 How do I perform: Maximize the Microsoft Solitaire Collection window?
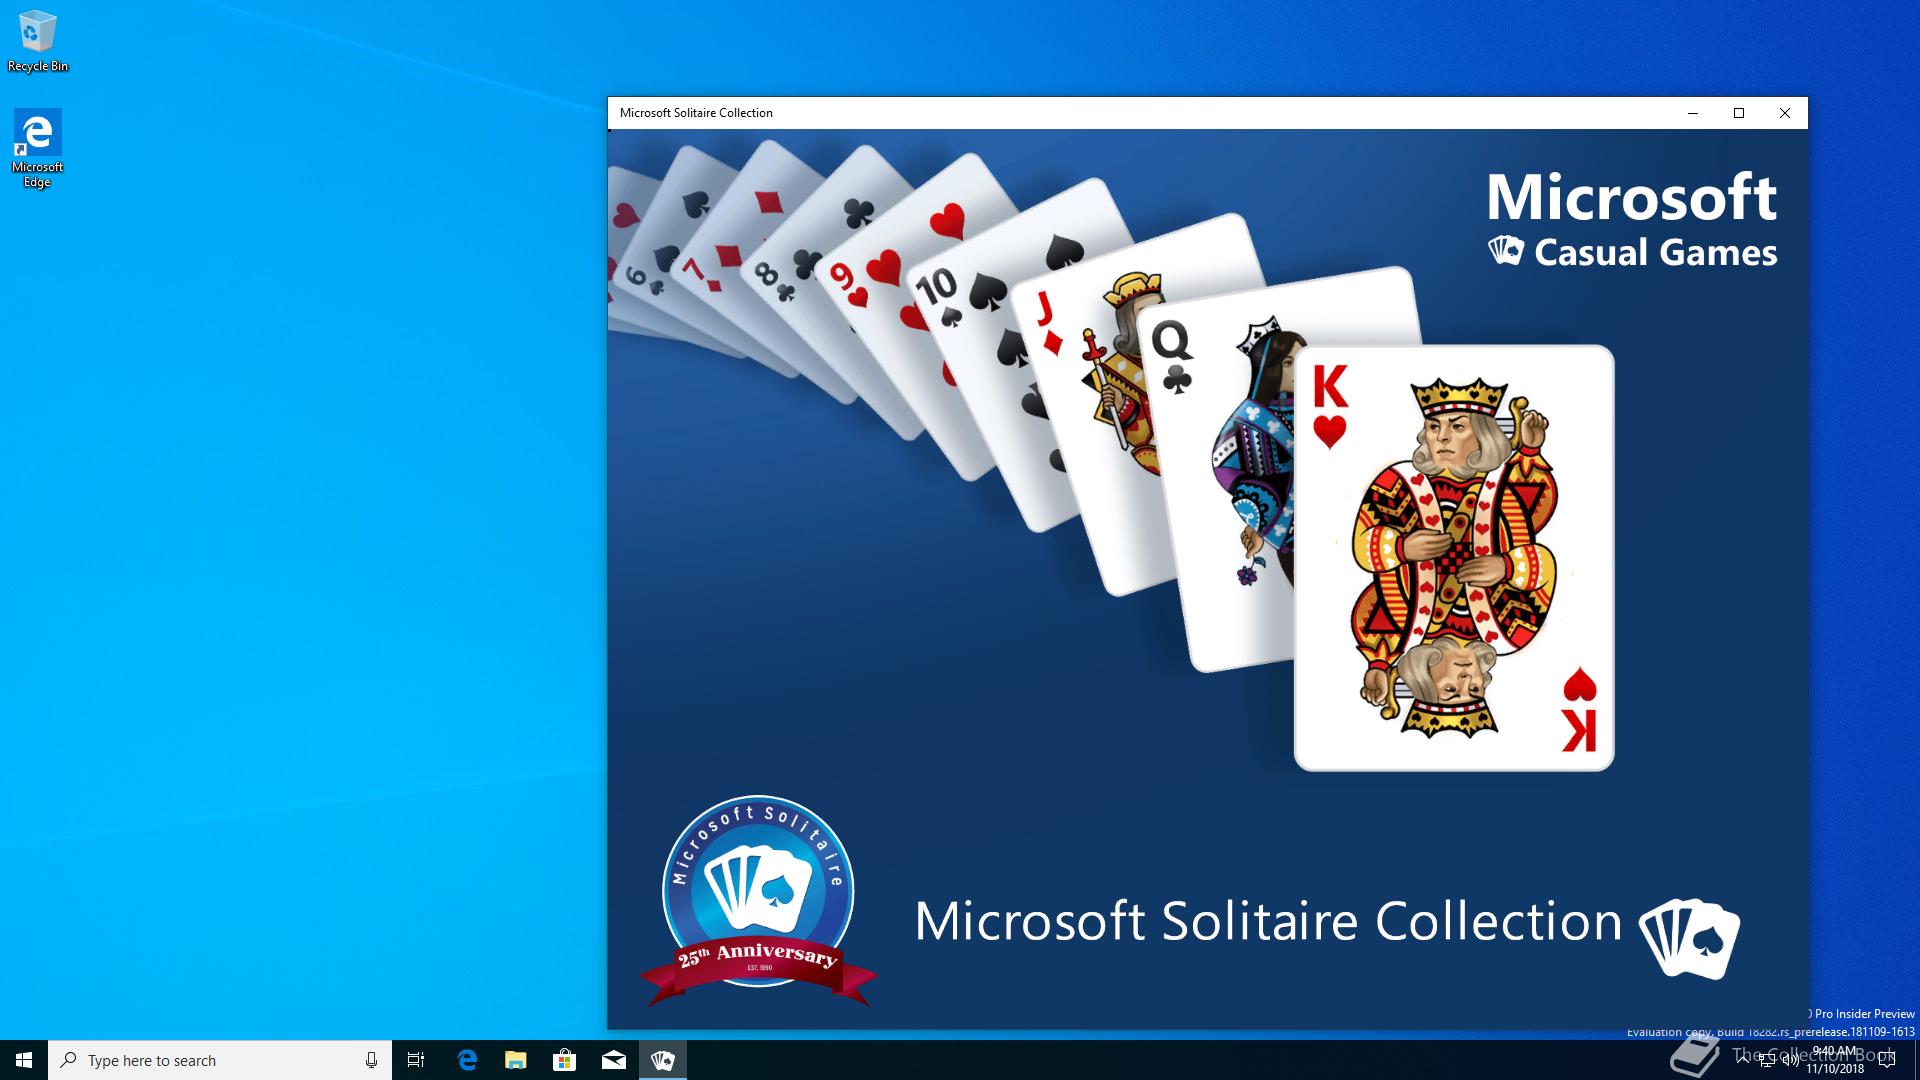click(1739, 113)
